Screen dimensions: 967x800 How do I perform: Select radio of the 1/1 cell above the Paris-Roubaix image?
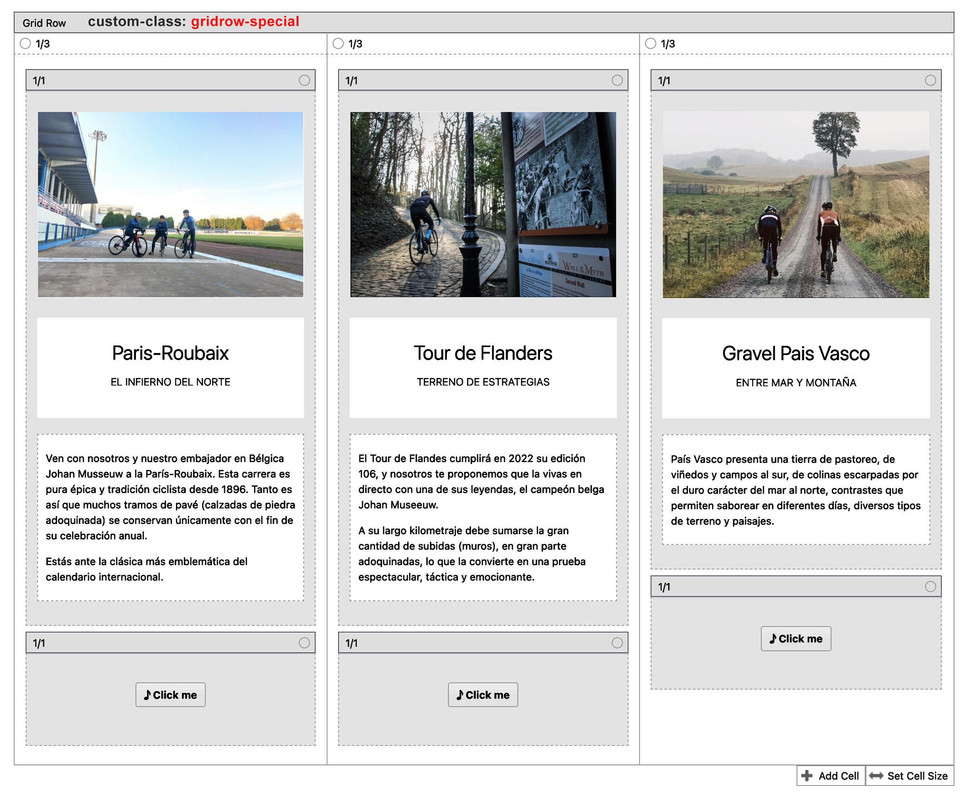(x=305, y=80)
